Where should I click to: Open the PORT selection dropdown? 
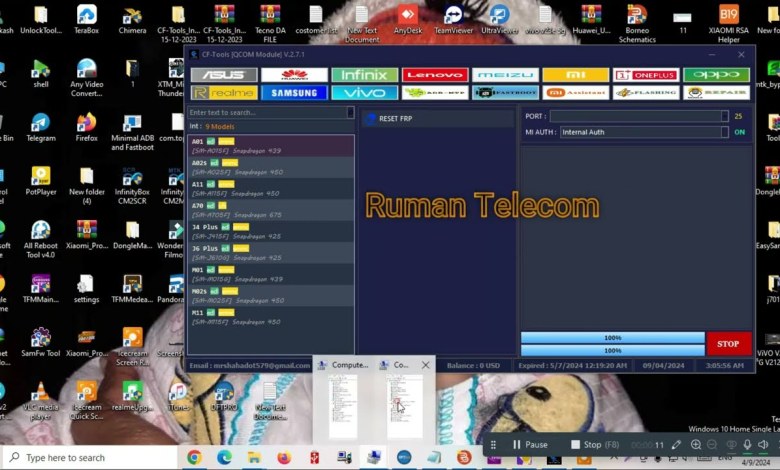(636, 116)
